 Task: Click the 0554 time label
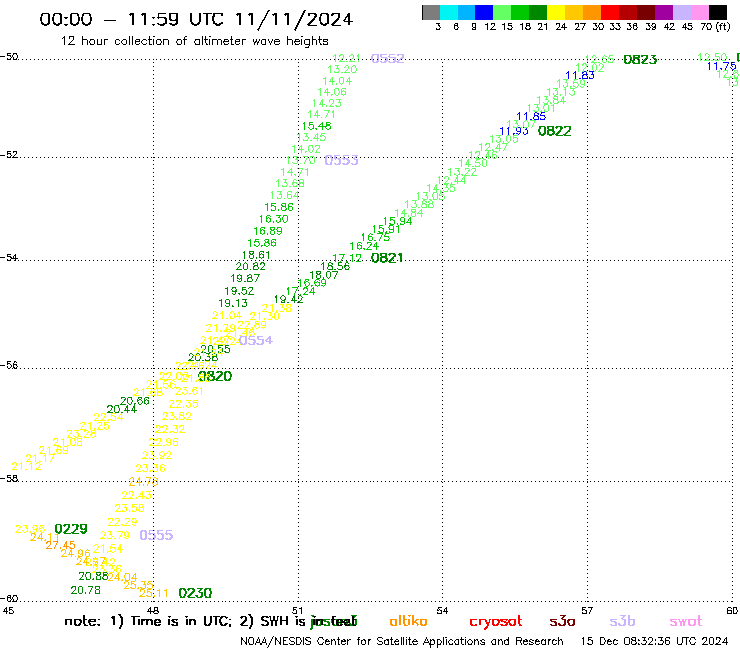(x=256, y=340)
